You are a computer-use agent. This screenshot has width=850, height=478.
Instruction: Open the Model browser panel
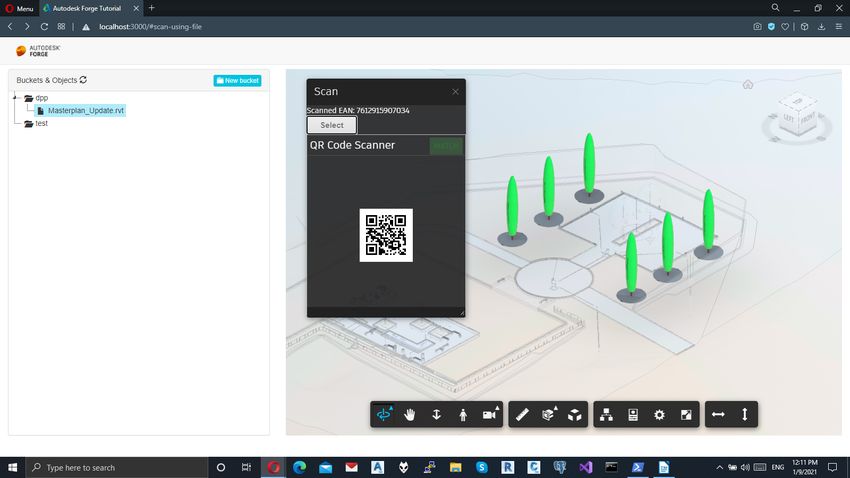coord(607,415)
